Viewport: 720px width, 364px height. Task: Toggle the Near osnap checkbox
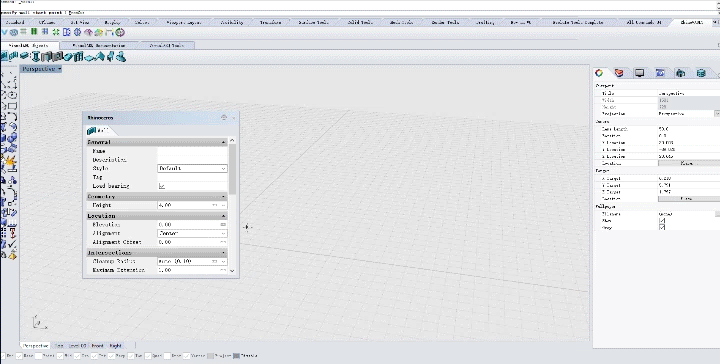pyautogui.click(x=19, y=356)
